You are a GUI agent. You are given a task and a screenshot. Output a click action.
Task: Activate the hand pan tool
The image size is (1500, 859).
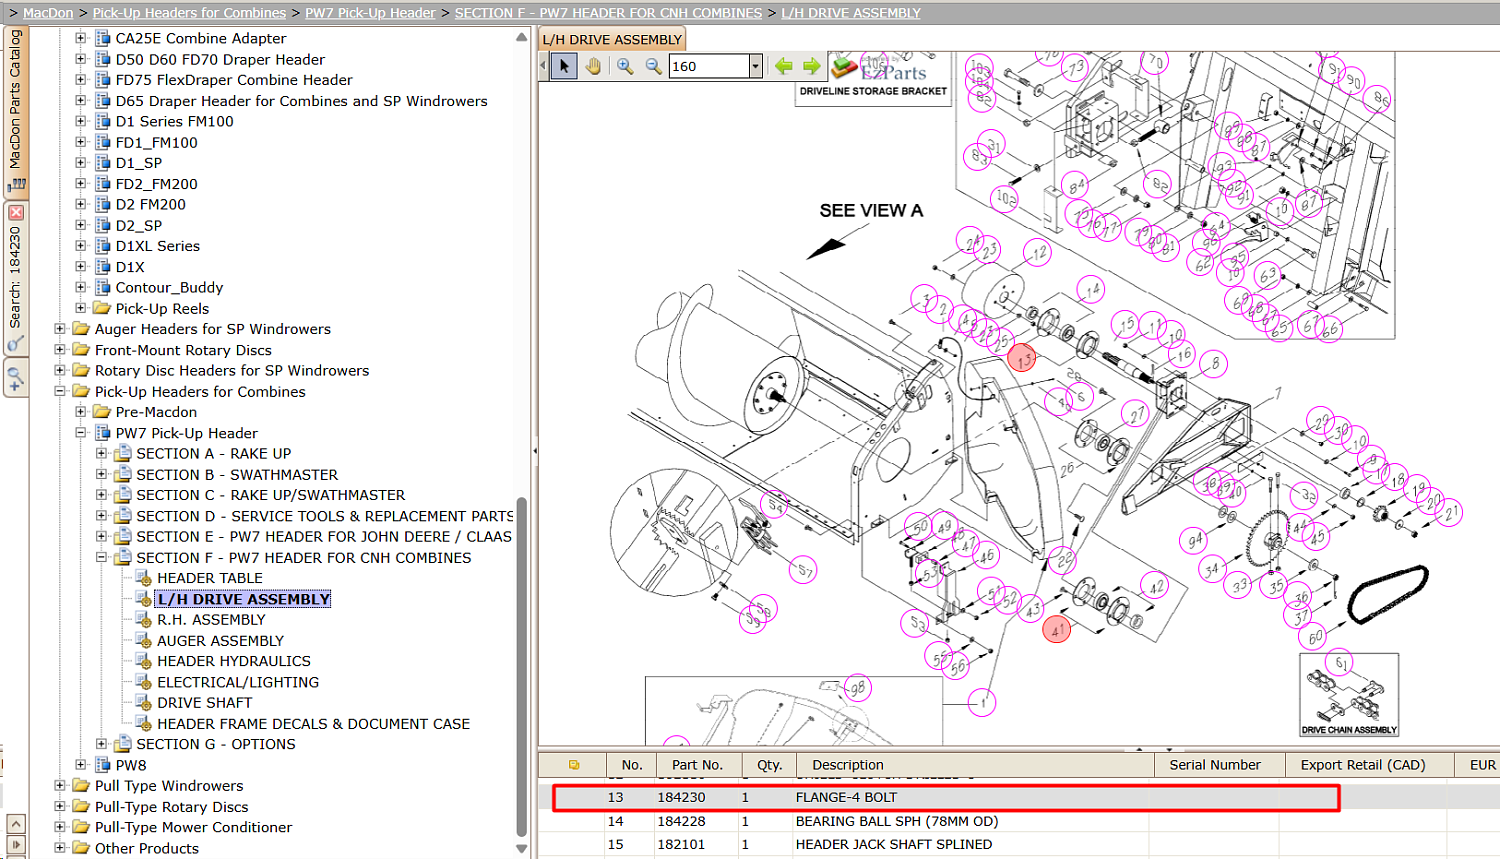tap(593, 66)
